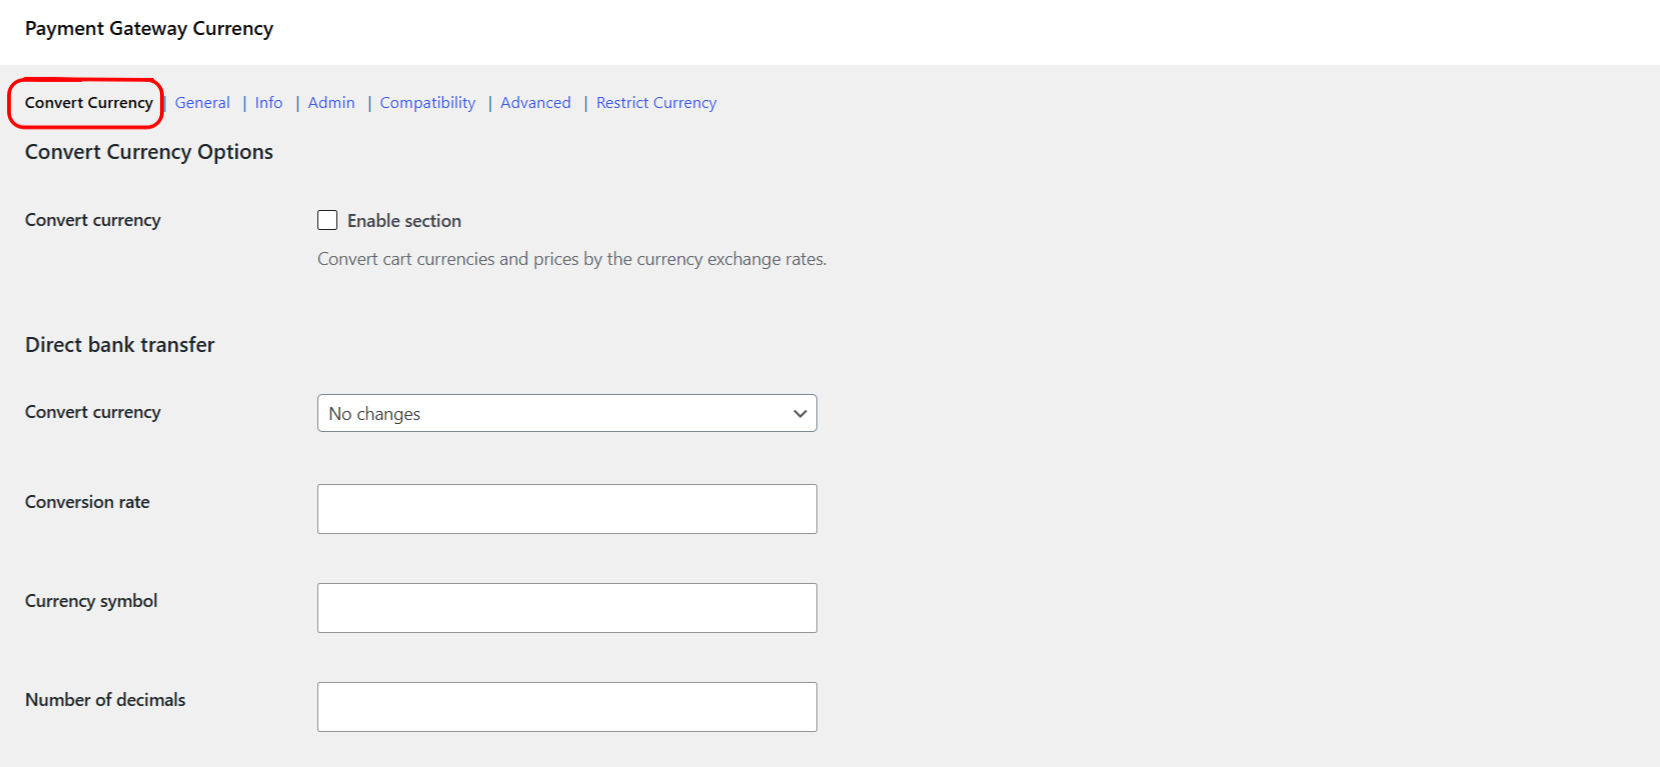Click the 'Conversion rate' label
The width and height of the screenshot is (1660, 767).
88,502
